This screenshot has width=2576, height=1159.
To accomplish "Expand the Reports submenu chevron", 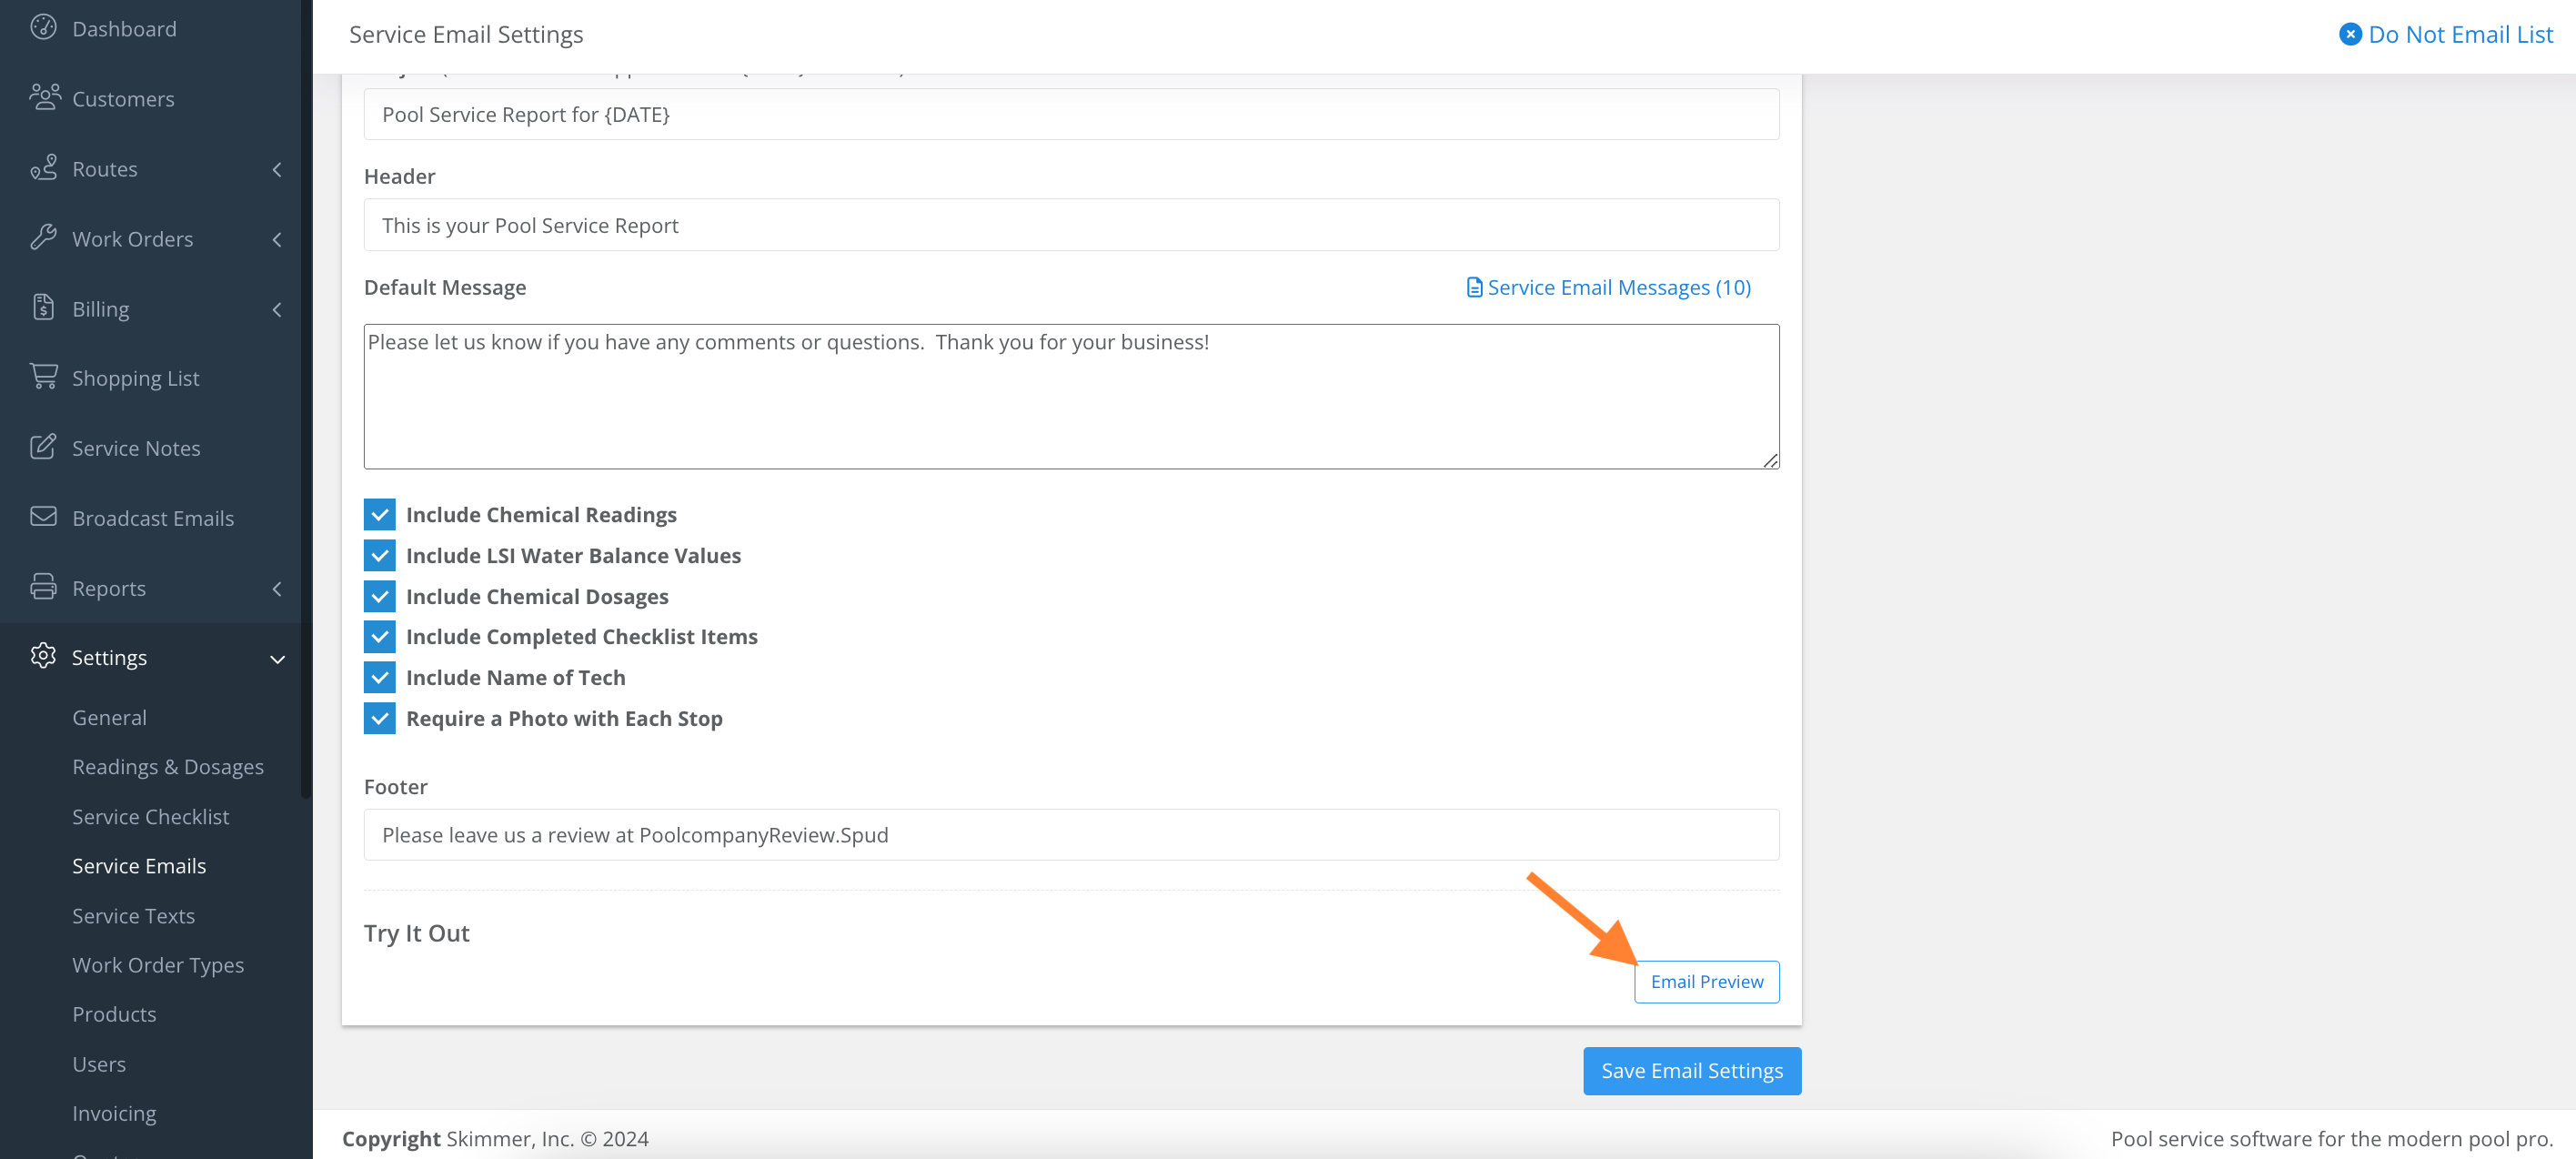I will 277,589.
